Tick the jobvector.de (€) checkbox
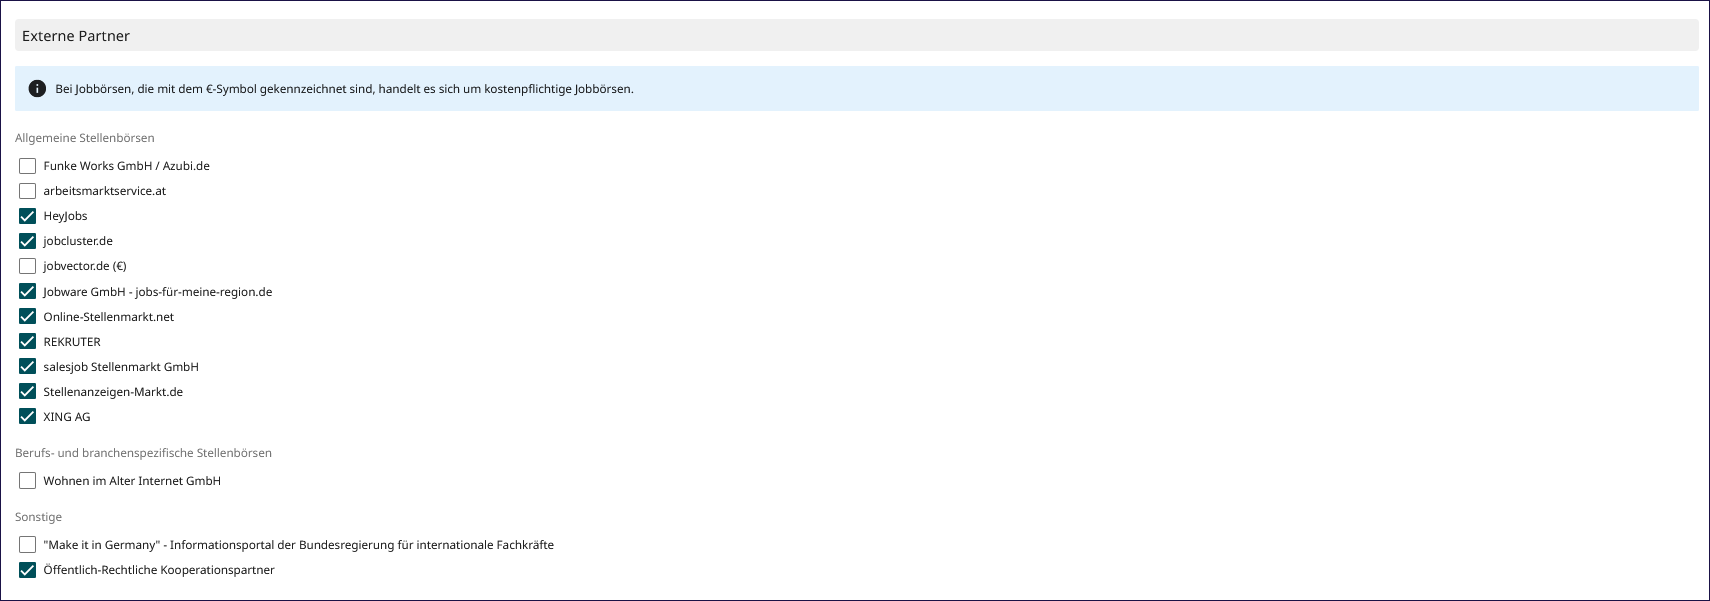 [x=28, y=266]
